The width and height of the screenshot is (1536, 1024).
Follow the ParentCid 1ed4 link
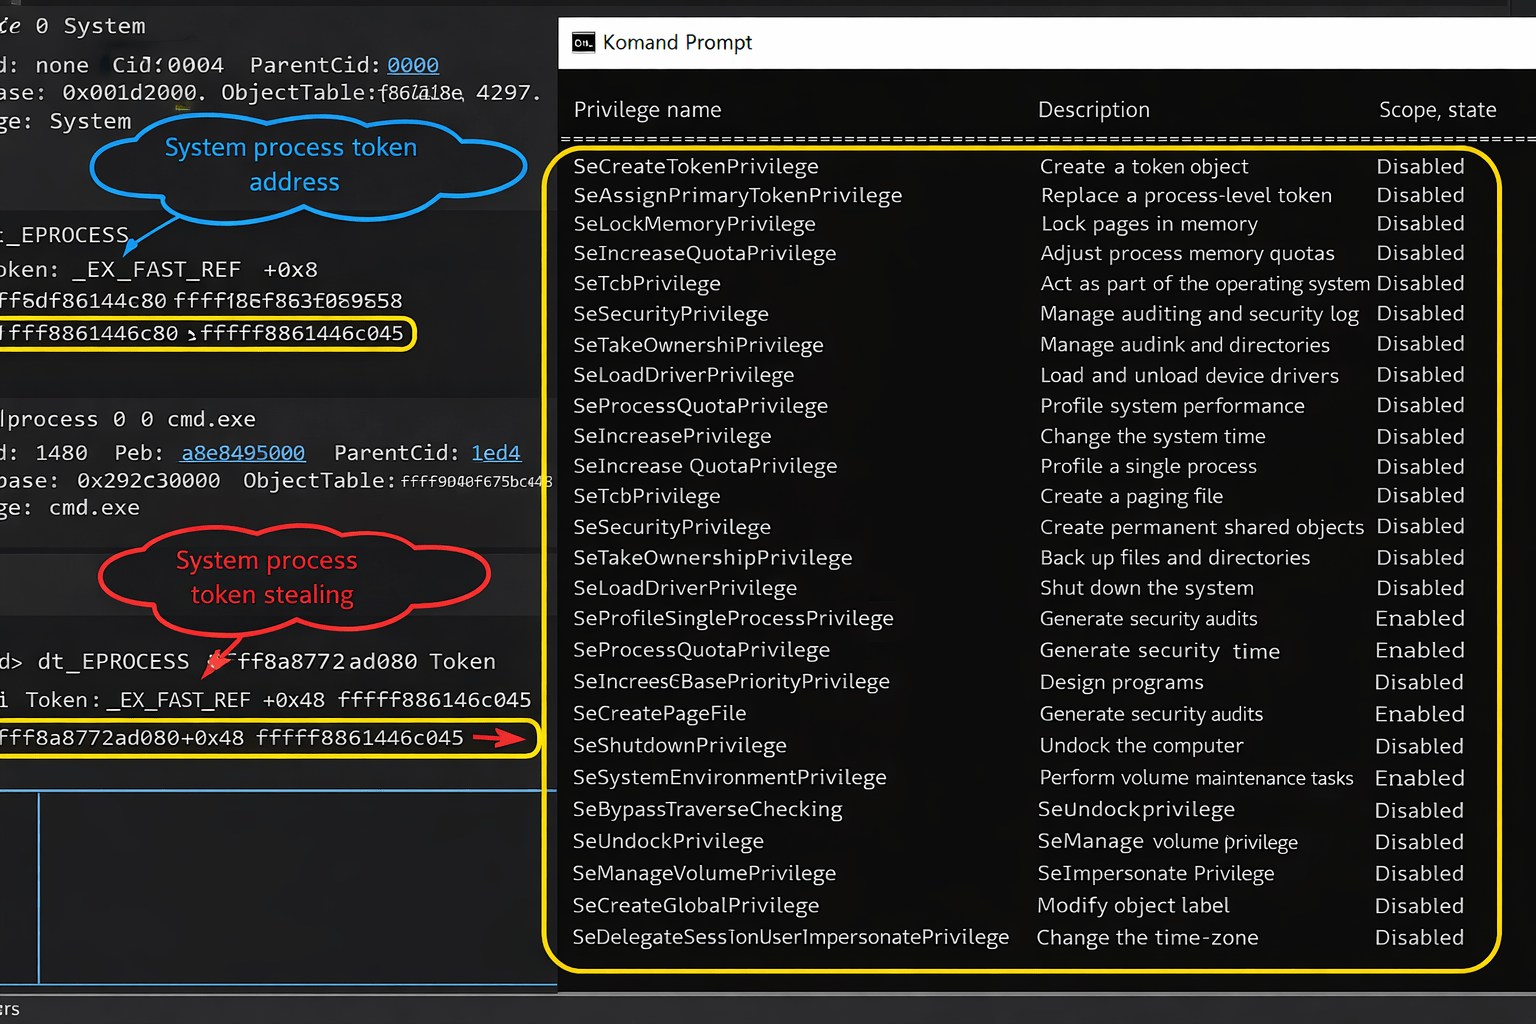(x=496, y=453)
